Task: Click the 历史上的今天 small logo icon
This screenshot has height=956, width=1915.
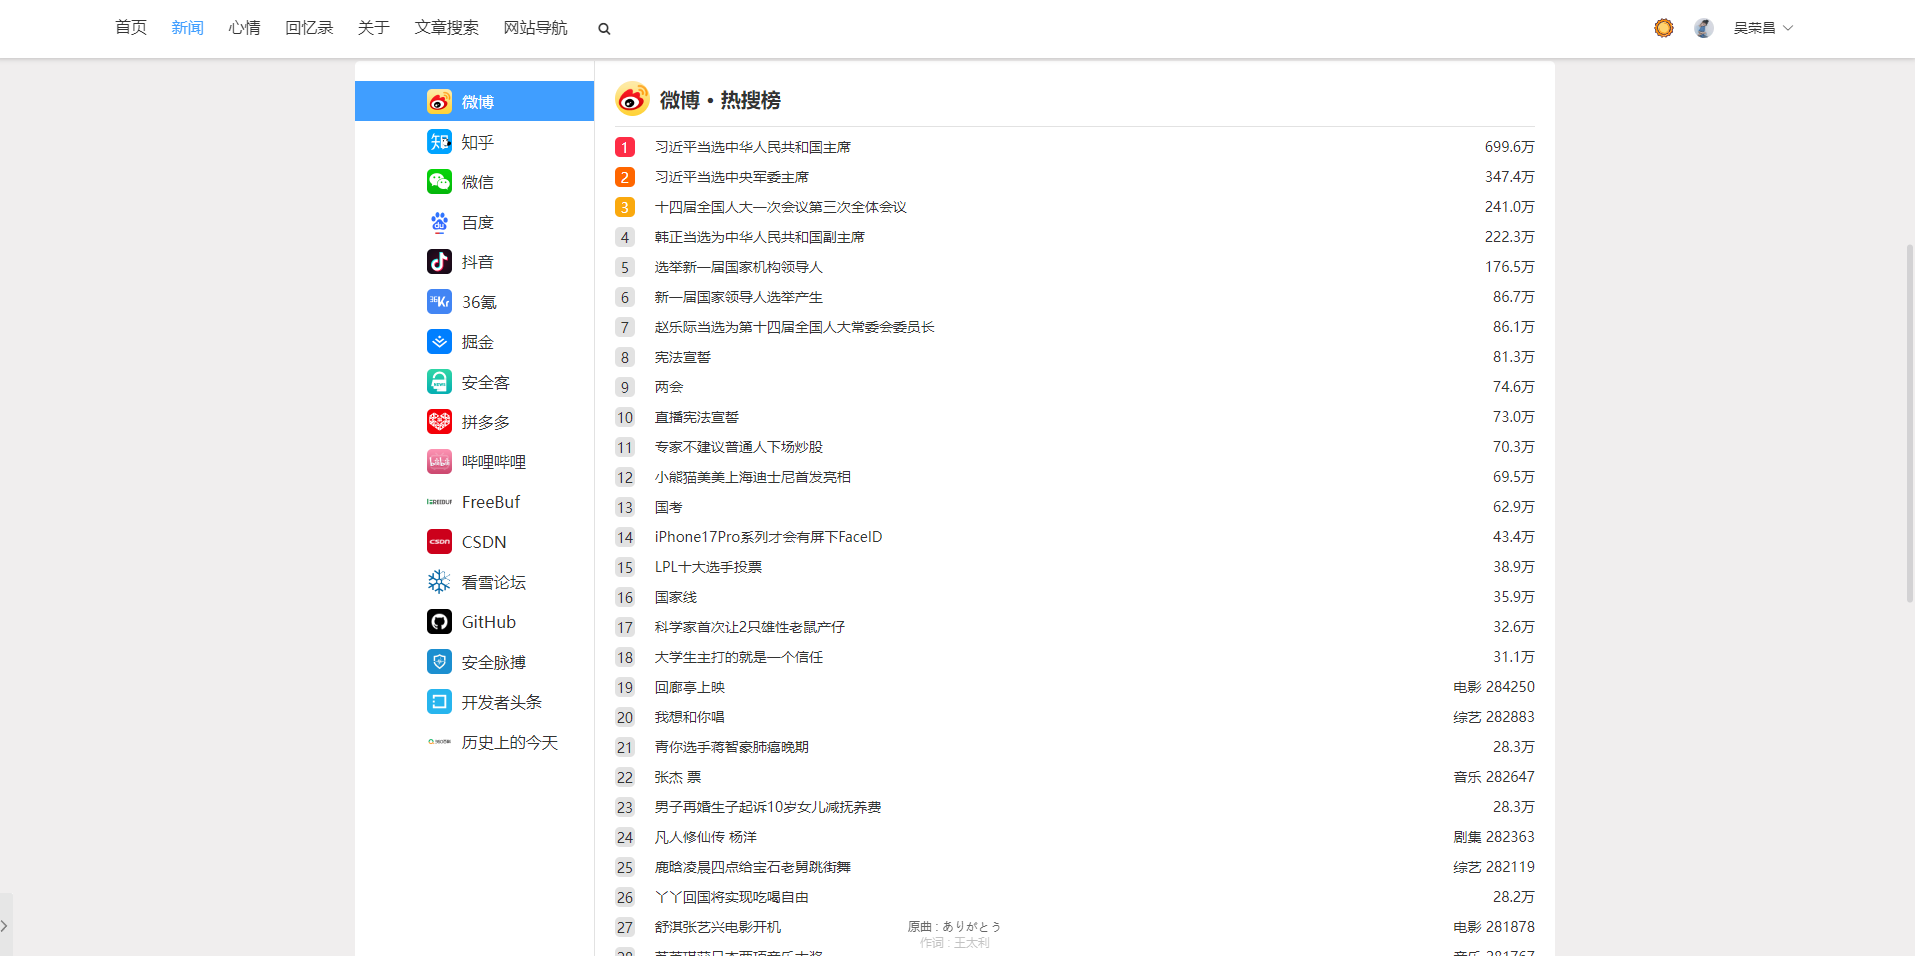Action: (439, 742)
